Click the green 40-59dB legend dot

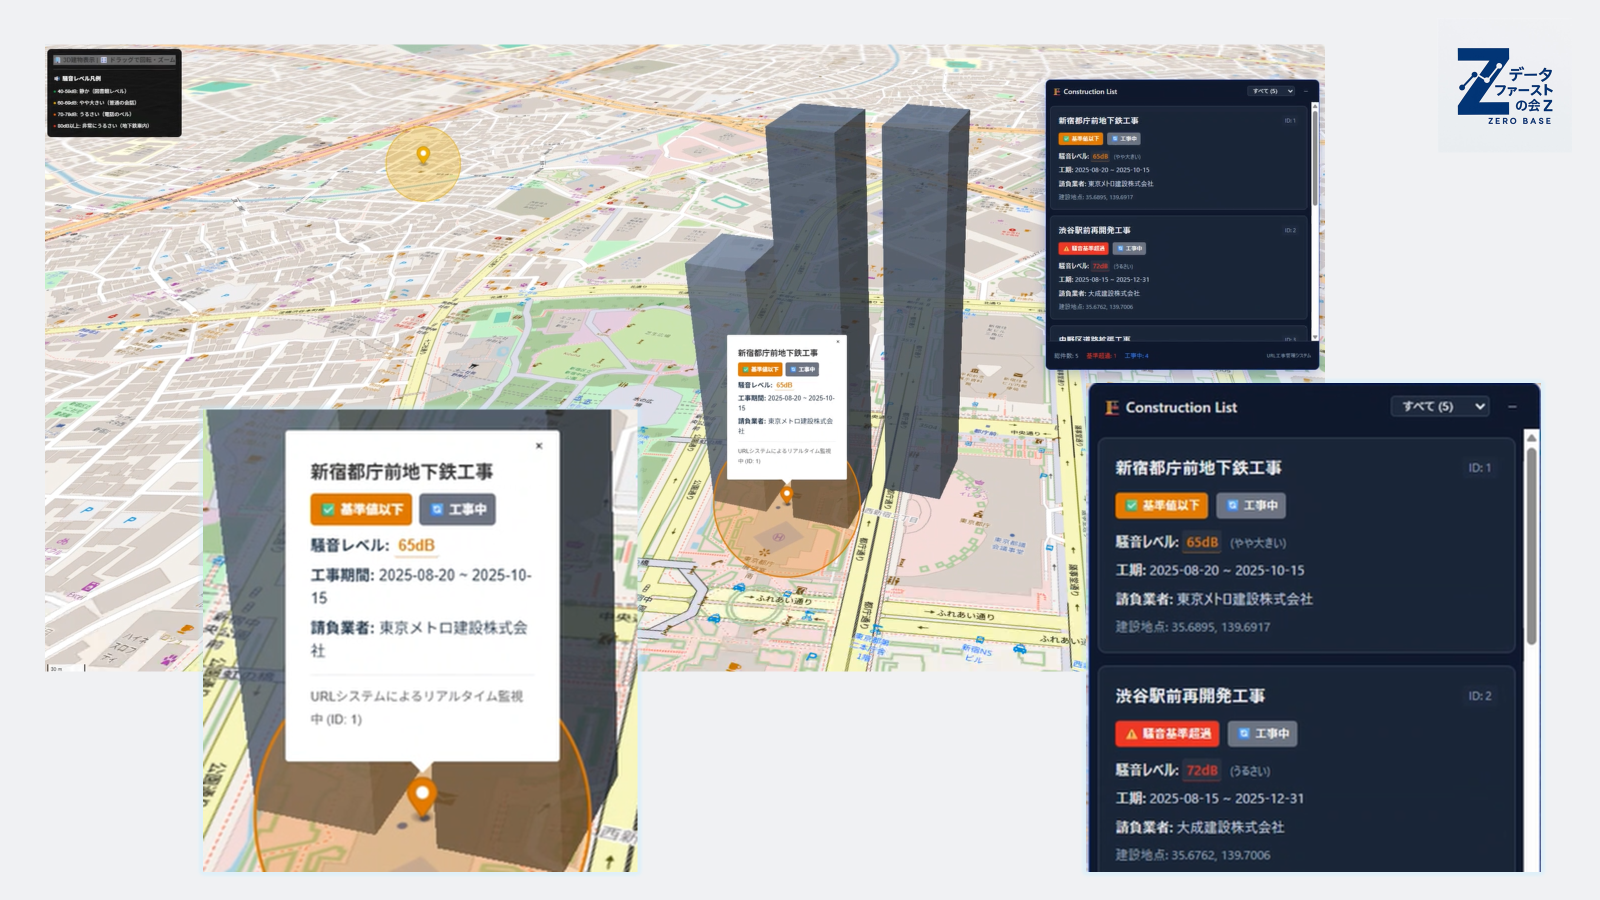coord(55,91)
